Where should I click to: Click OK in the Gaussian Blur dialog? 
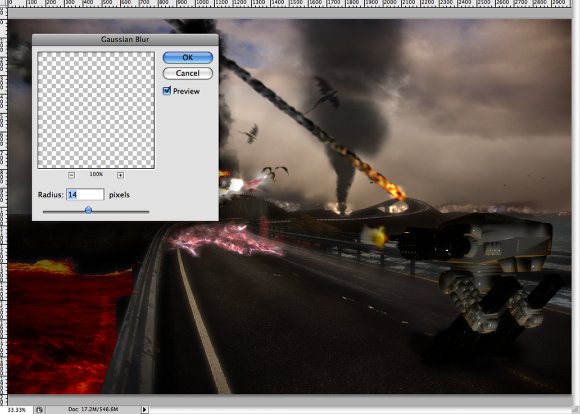click(x=188, y=57)
